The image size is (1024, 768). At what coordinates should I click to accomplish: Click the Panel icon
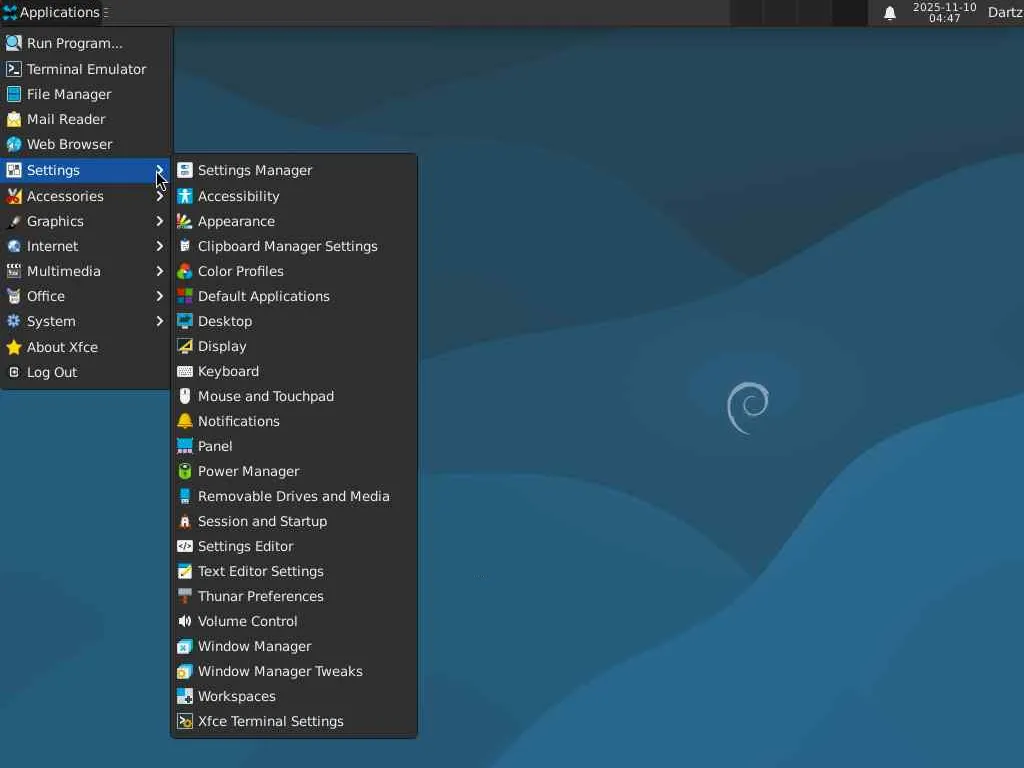(x=185, y=446)
